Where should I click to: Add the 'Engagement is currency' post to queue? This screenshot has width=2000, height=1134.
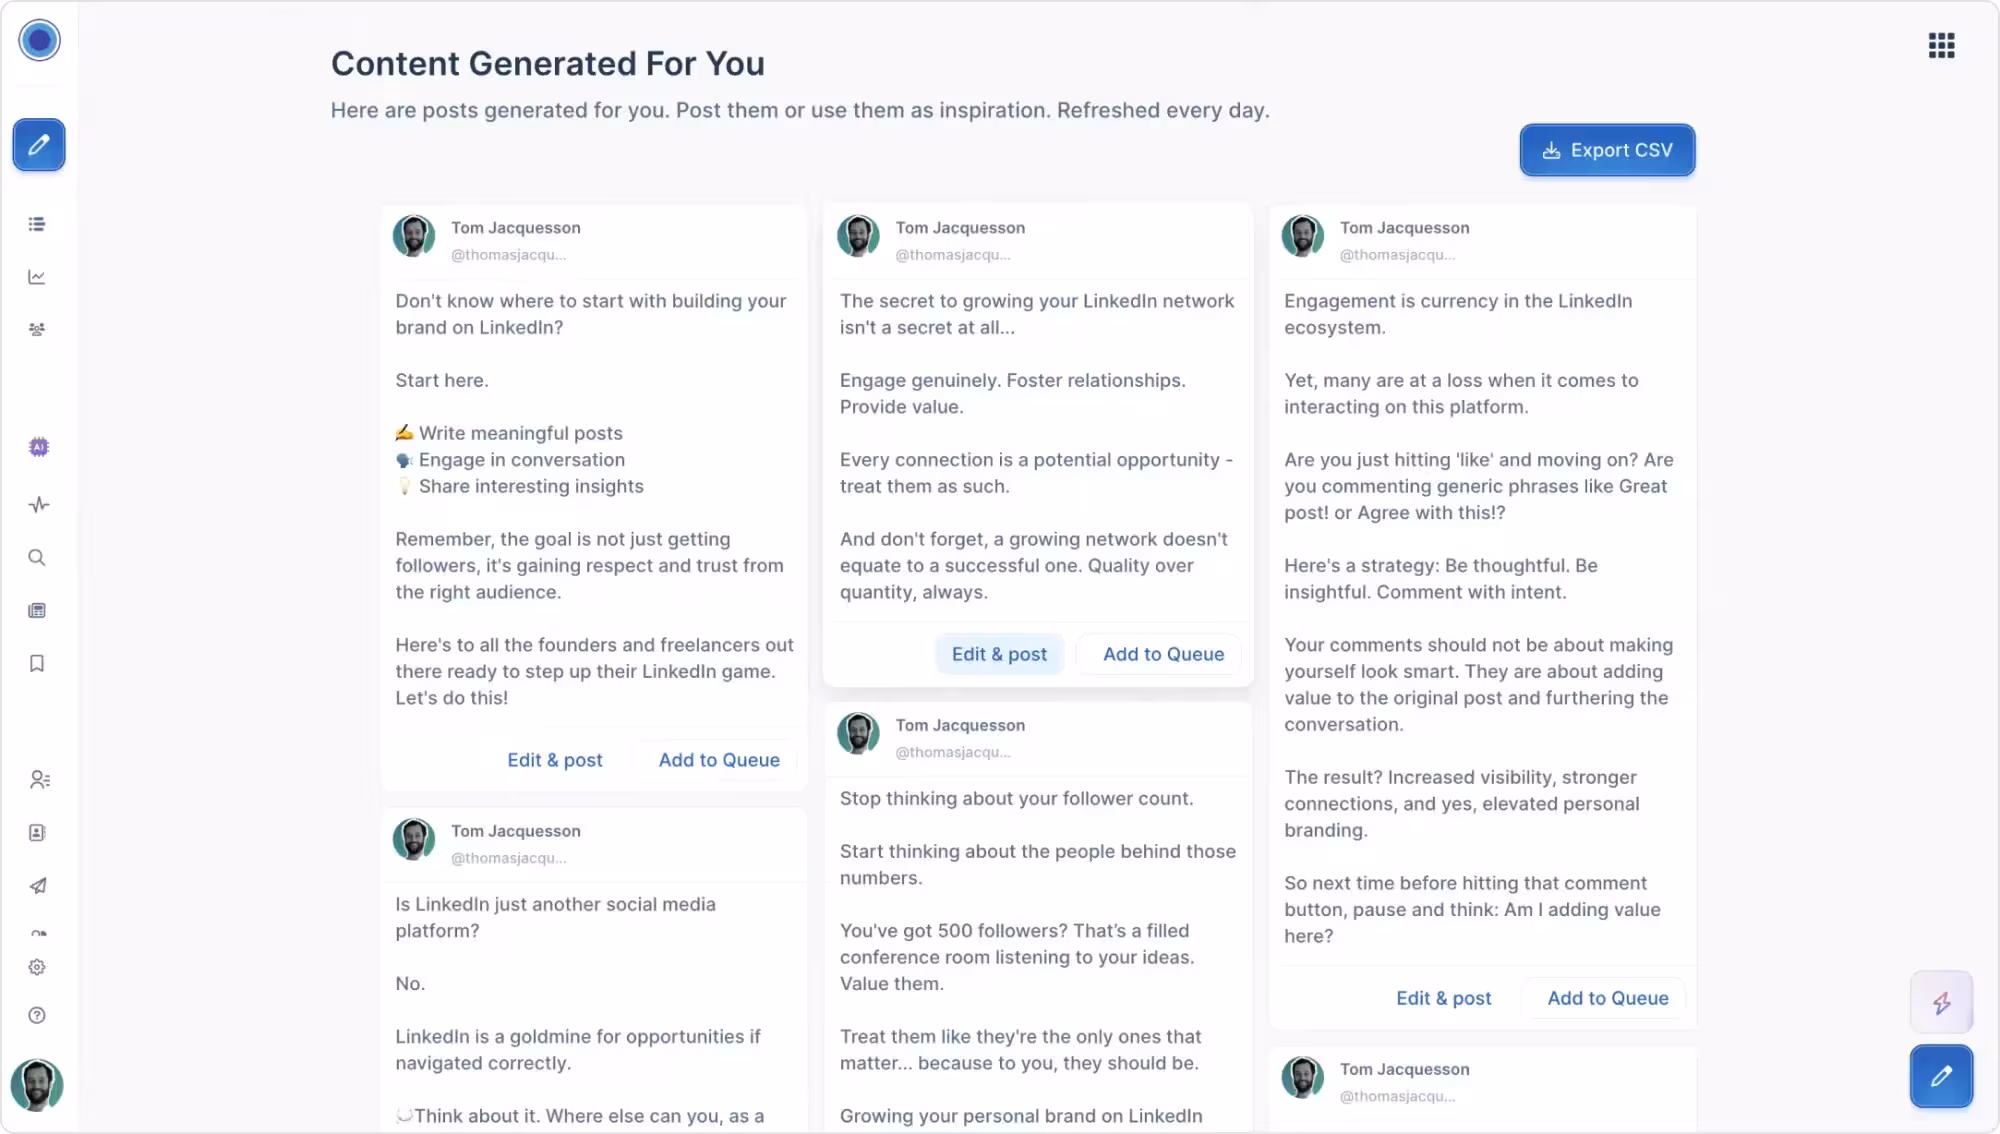click(1607, 998)
